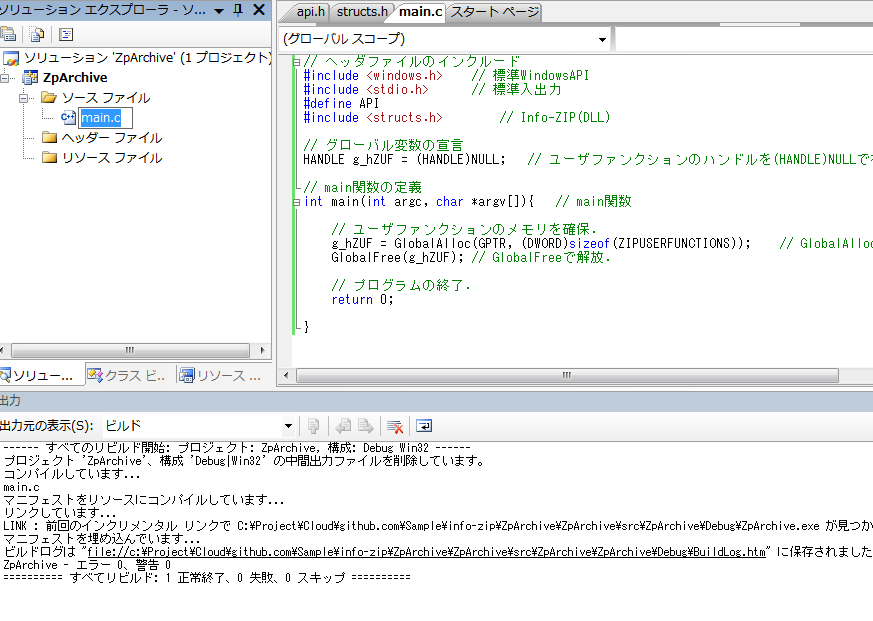873x621 pixels.
Task: Select solution 'ZpArchive' root node
Action: (147, 57)
